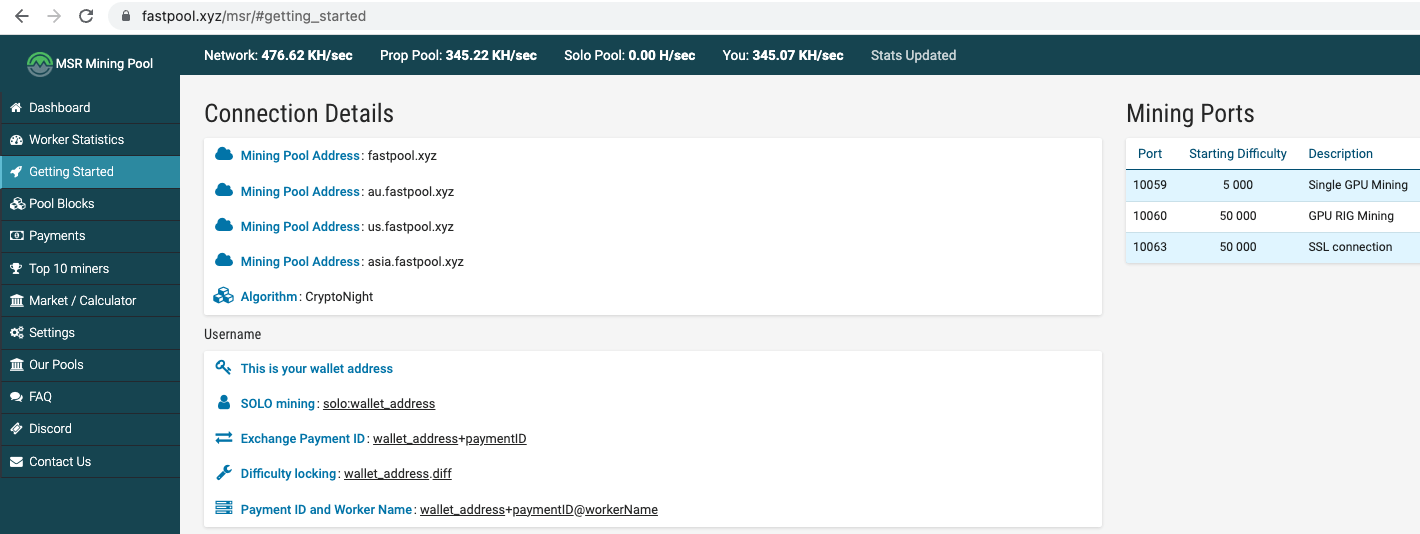Open Market / Calculator
The image size is (1420, 534).
tap(90, 301)
